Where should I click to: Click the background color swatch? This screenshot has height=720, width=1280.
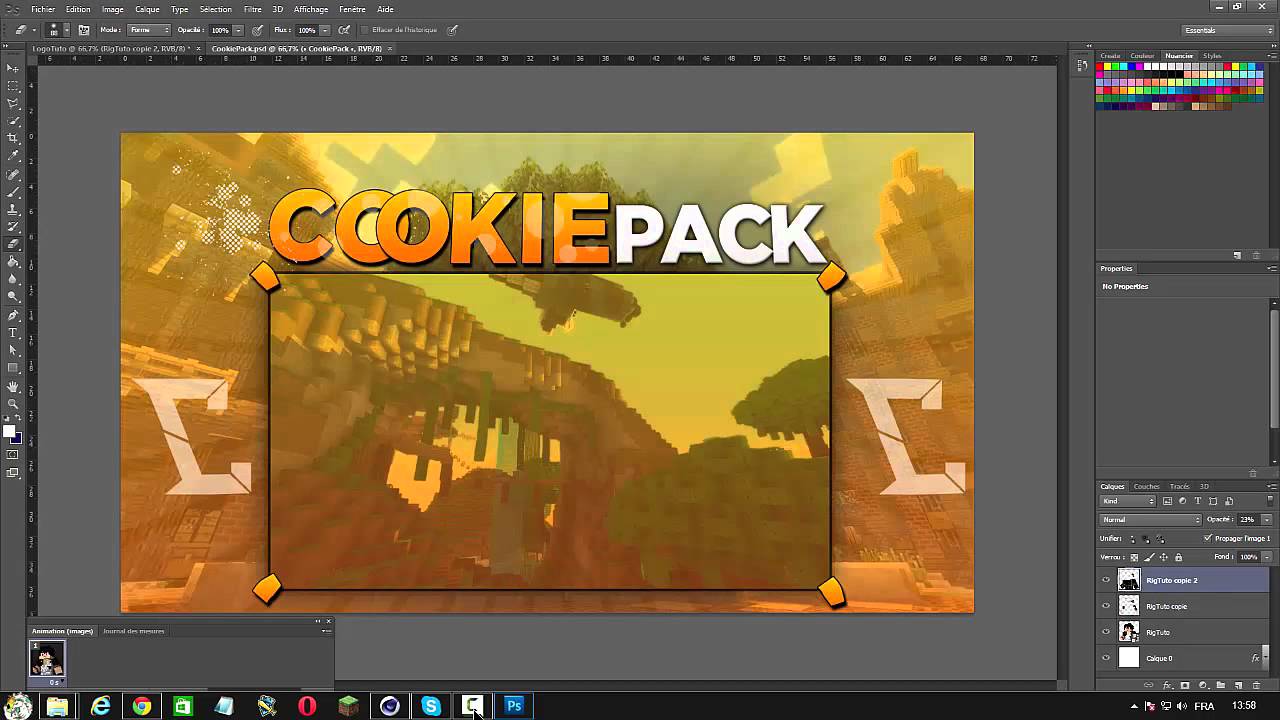pyautogui.click(x=17, y=440)
